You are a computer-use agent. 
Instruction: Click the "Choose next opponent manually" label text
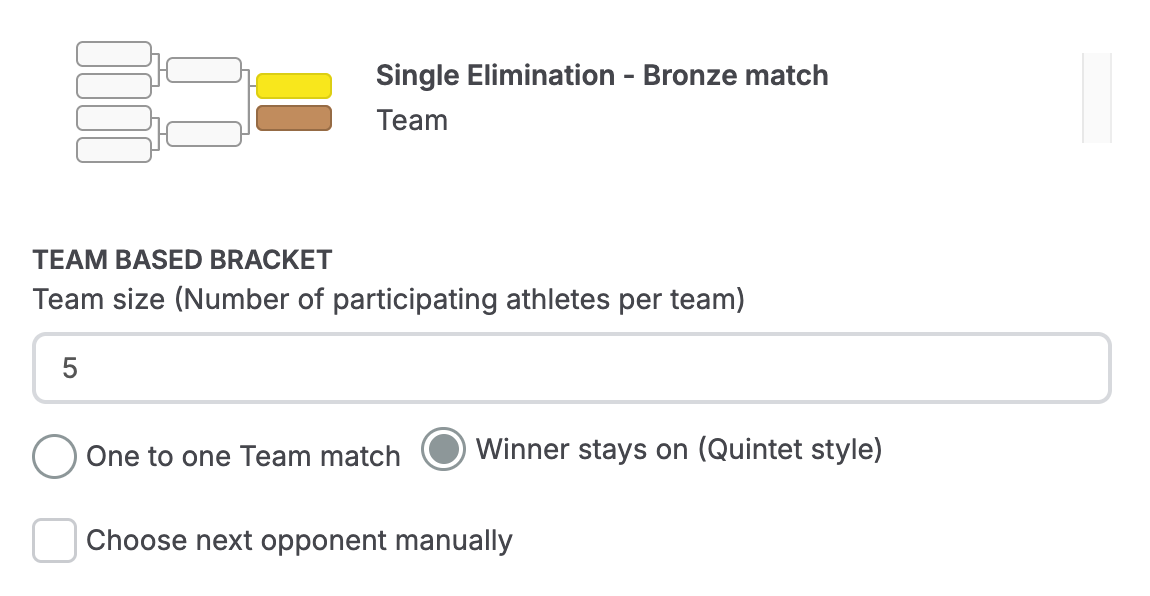pos(299,541)
